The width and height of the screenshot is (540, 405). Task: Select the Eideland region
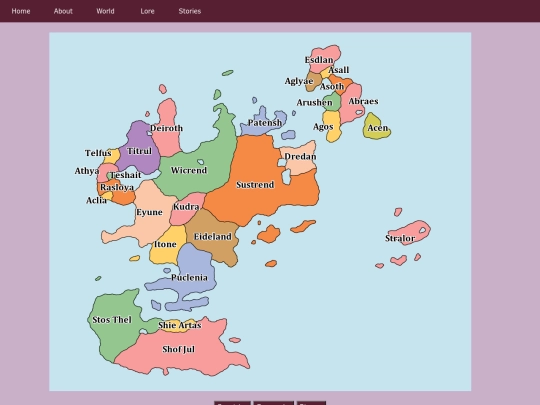pos(212,237)
